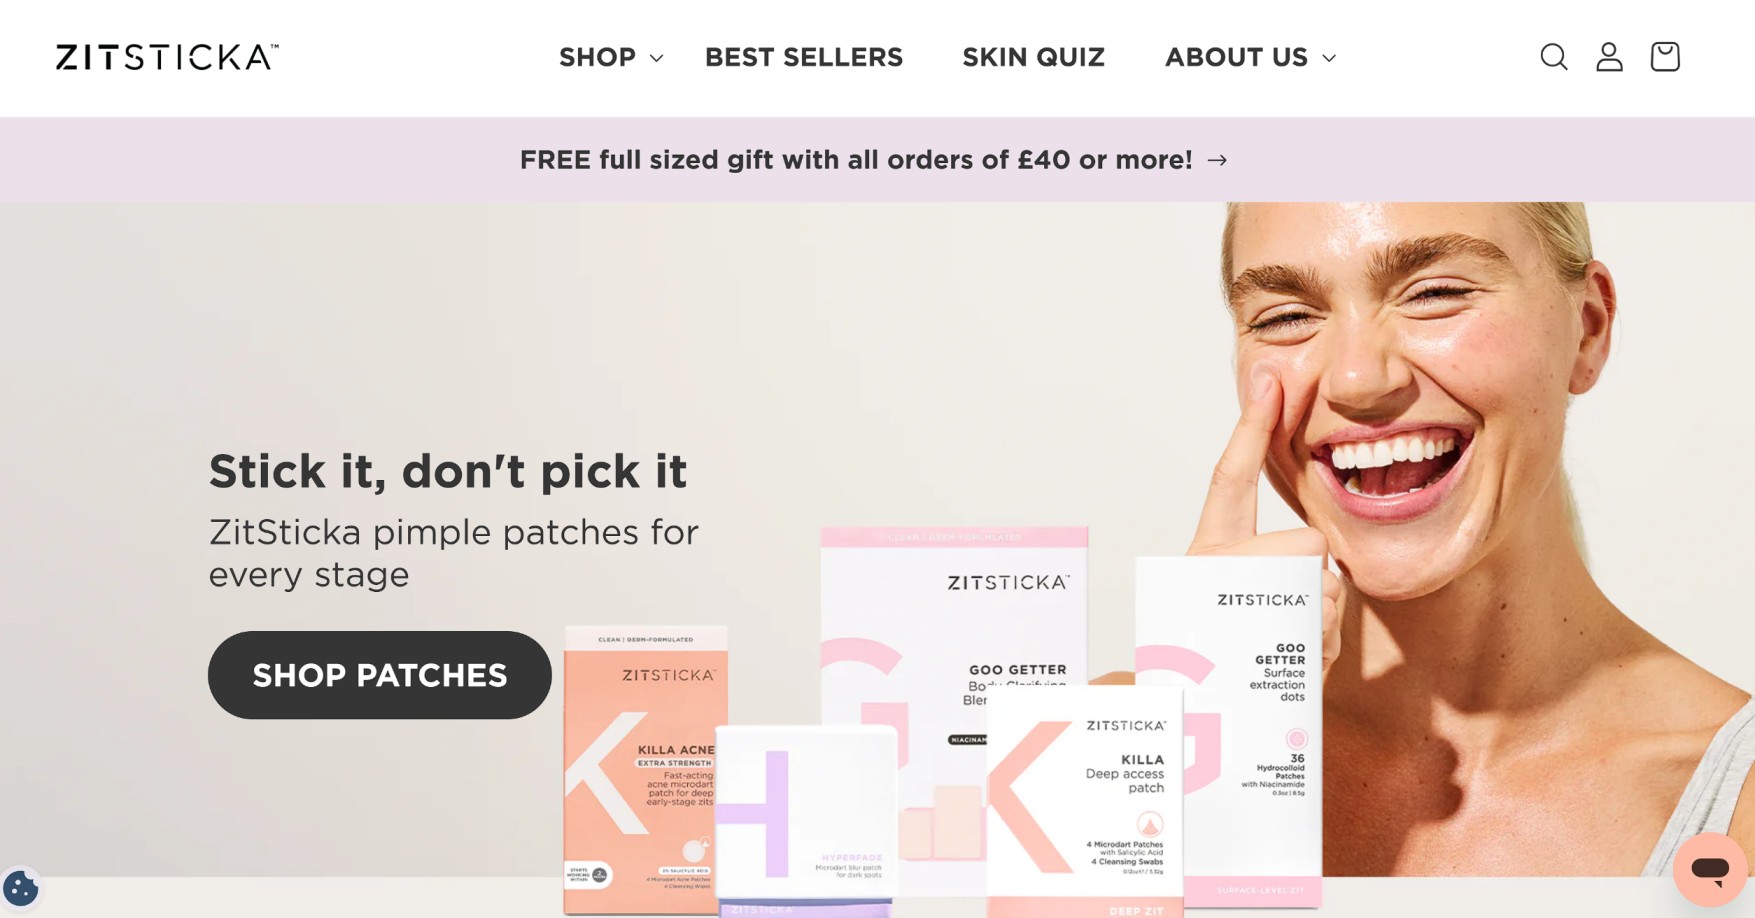This screenshot has width=1755, height=918.
Task: Go to BEST SELLERS page
Action: tap(804, 57)
